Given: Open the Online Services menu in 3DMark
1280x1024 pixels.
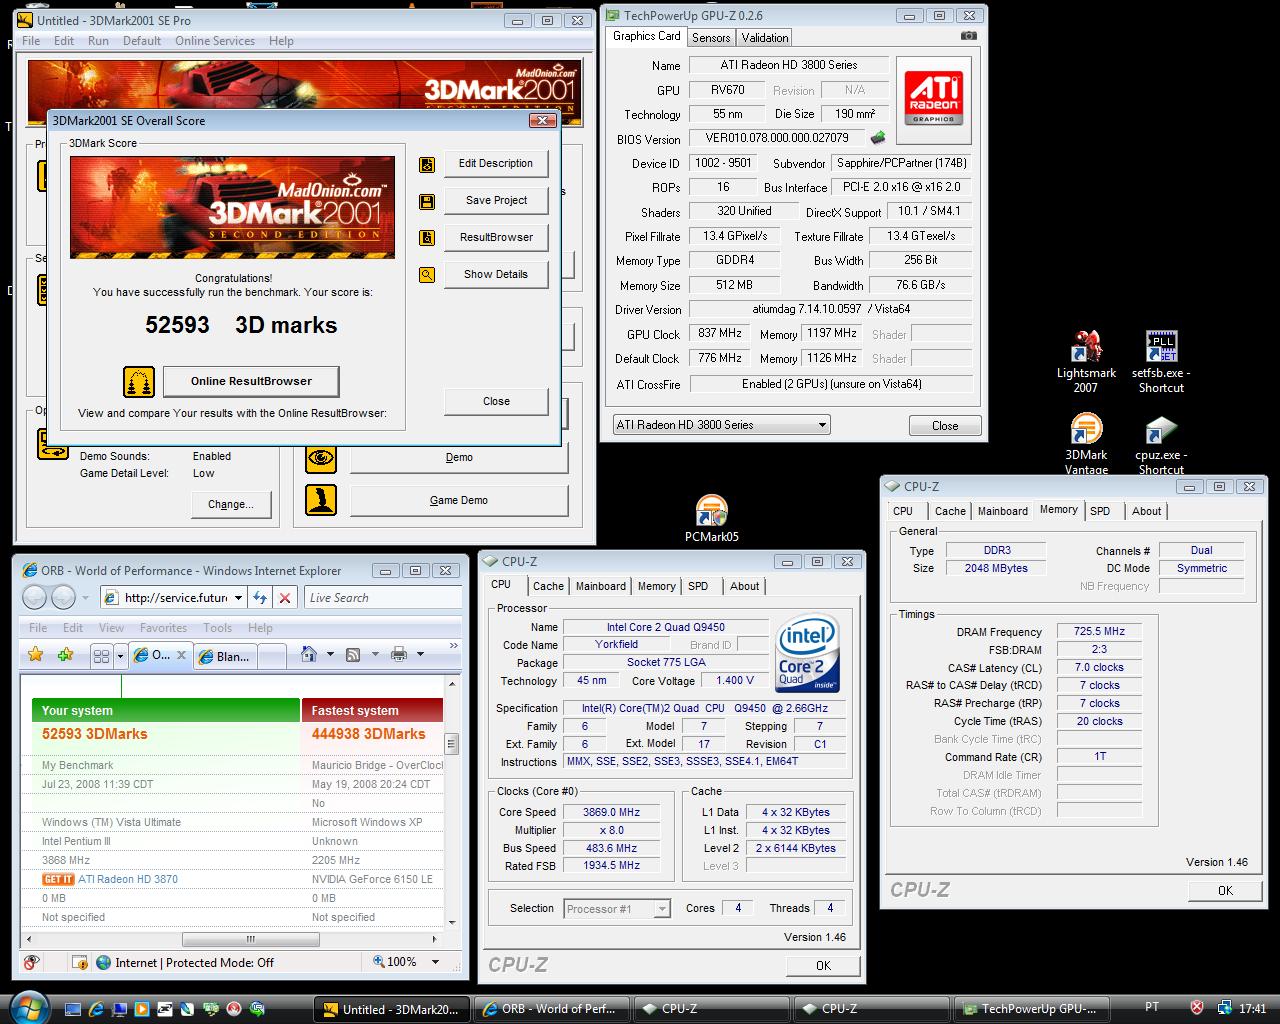Looking at the screenshot, I should click(215, 41).
